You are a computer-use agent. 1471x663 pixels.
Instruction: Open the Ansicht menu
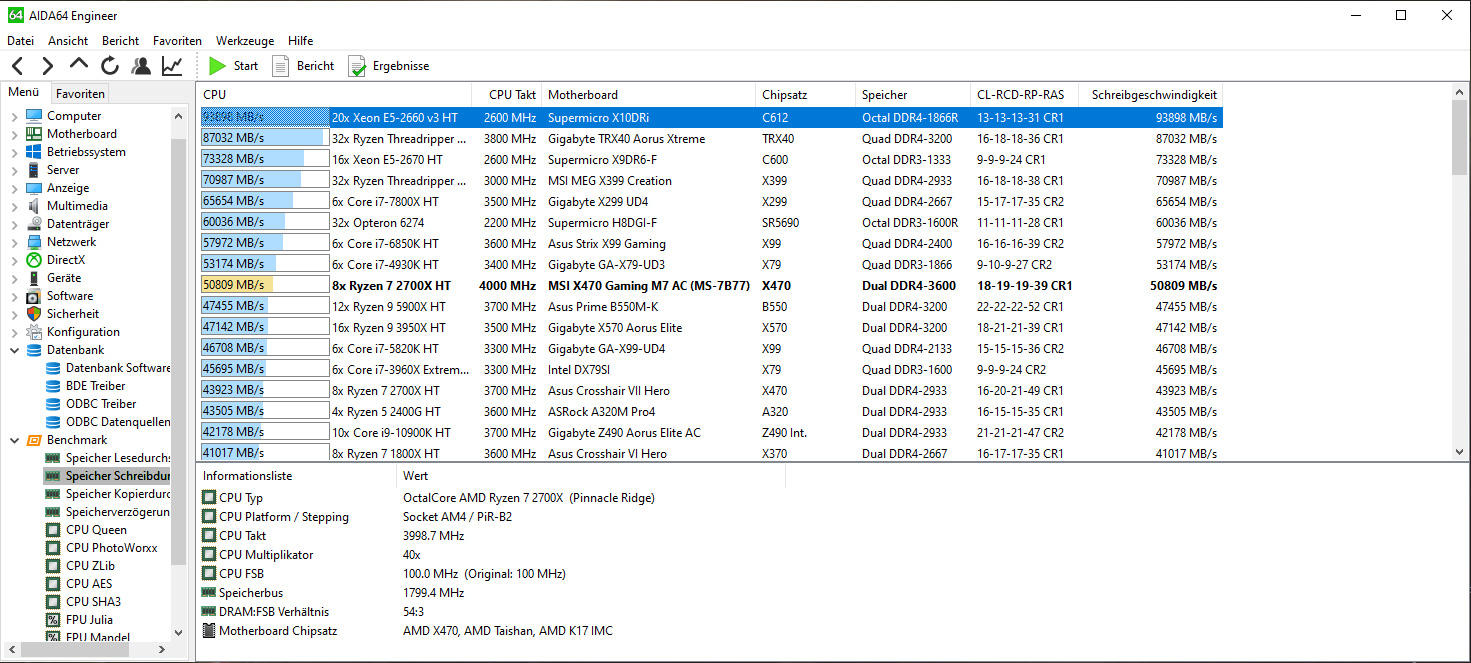68,41
